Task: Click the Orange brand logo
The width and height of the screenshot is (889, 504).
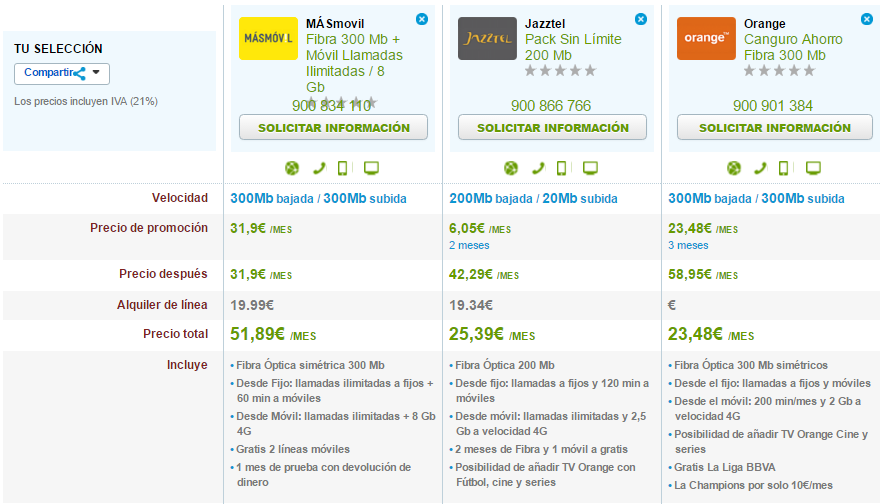Action: pos(706,39)
